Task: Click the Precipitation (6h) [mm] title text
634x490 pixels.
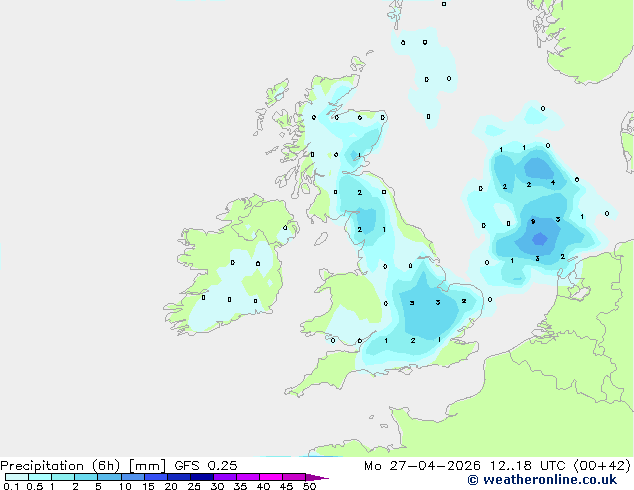Action: [83, 466]
